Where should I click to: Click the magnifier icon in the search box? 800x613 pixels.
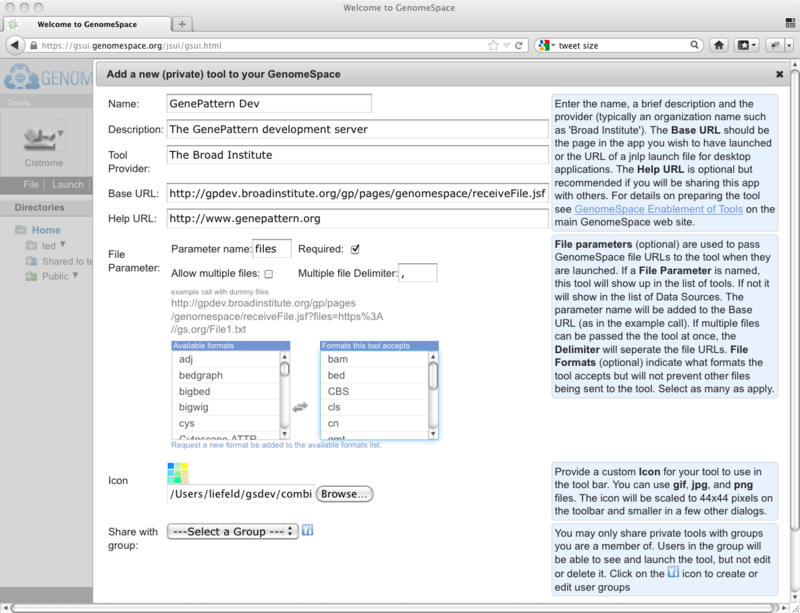(694, 45)
